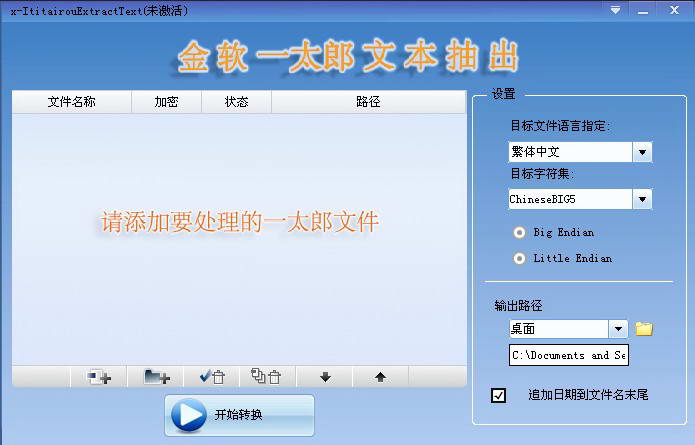Screen dimensions: 695x445
Task: Expand the ChineseBIG5 charset dropdown arrow
Action: 642,199
